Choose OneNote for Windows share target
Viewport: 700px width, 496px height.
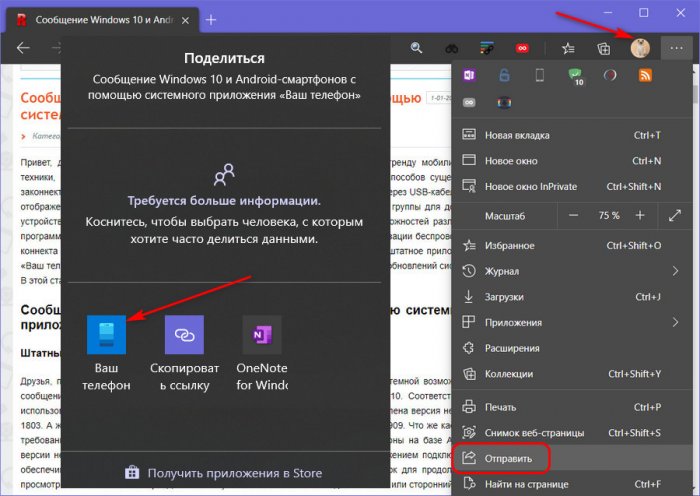pyautogui.click(x=261, y=336)
